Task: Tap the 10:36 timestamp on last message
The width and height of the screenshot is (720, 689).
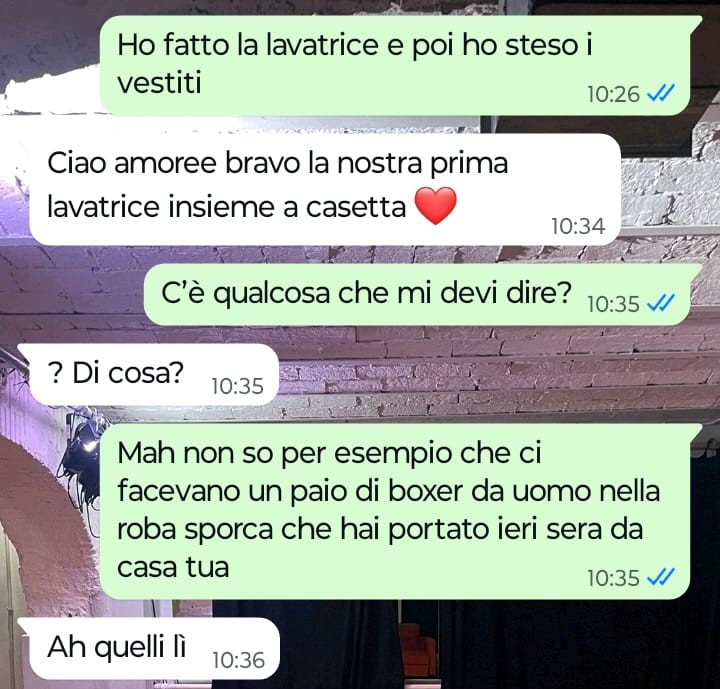Action: pos(239,661)
